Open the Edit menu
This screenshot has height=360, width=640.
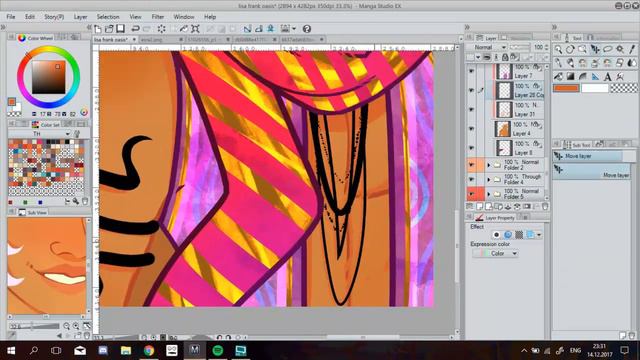(x=30, y=17)
